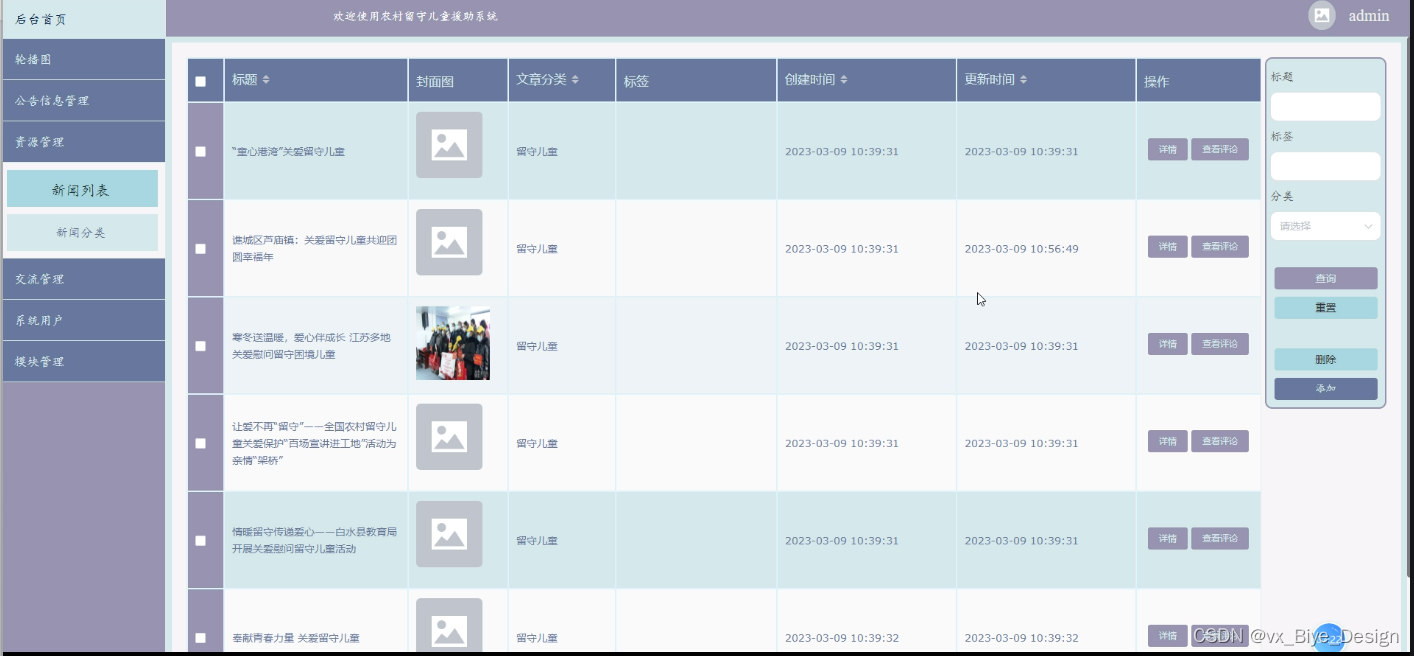1414x656 pixels.
Task: Click the admin avatar image icon
Action: coord(1322,15)
